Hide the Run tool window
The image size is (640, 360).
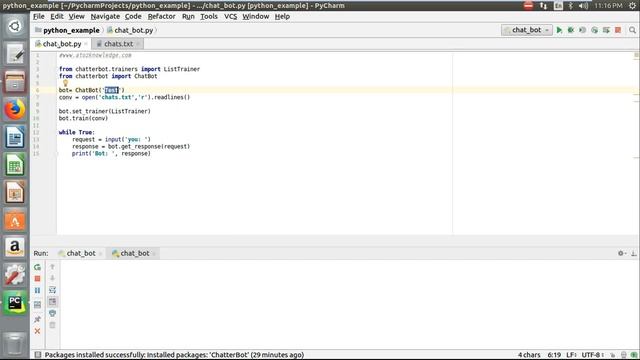pyautogui.click(x=633, y=253)
